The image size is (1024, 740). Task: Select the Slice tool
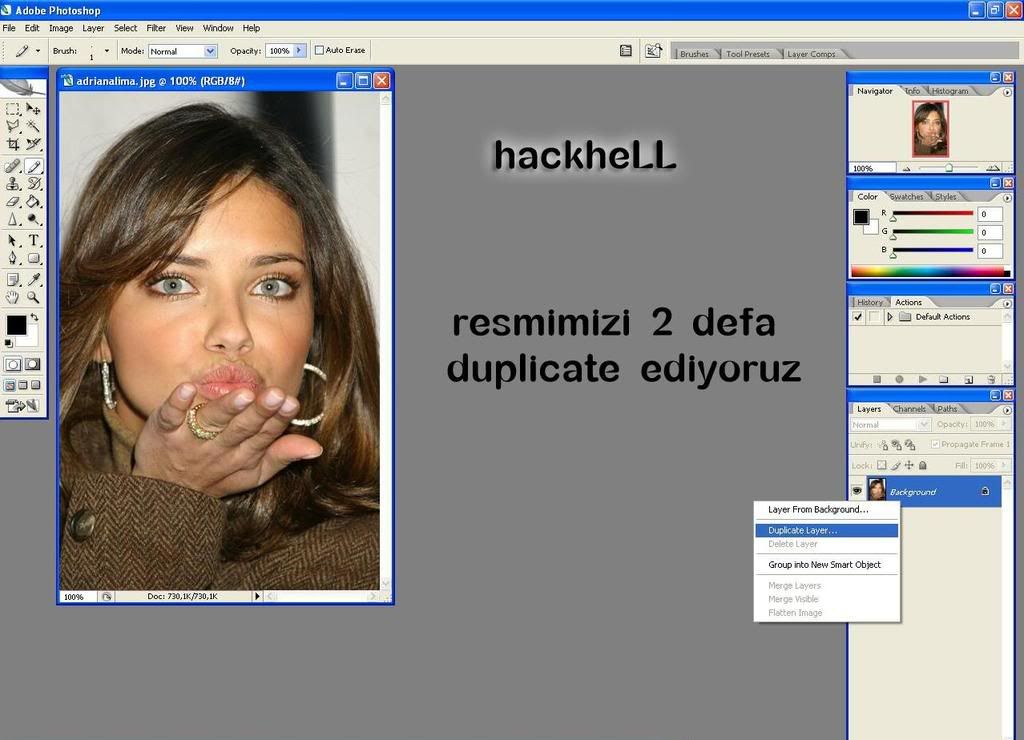coord(33,144)
